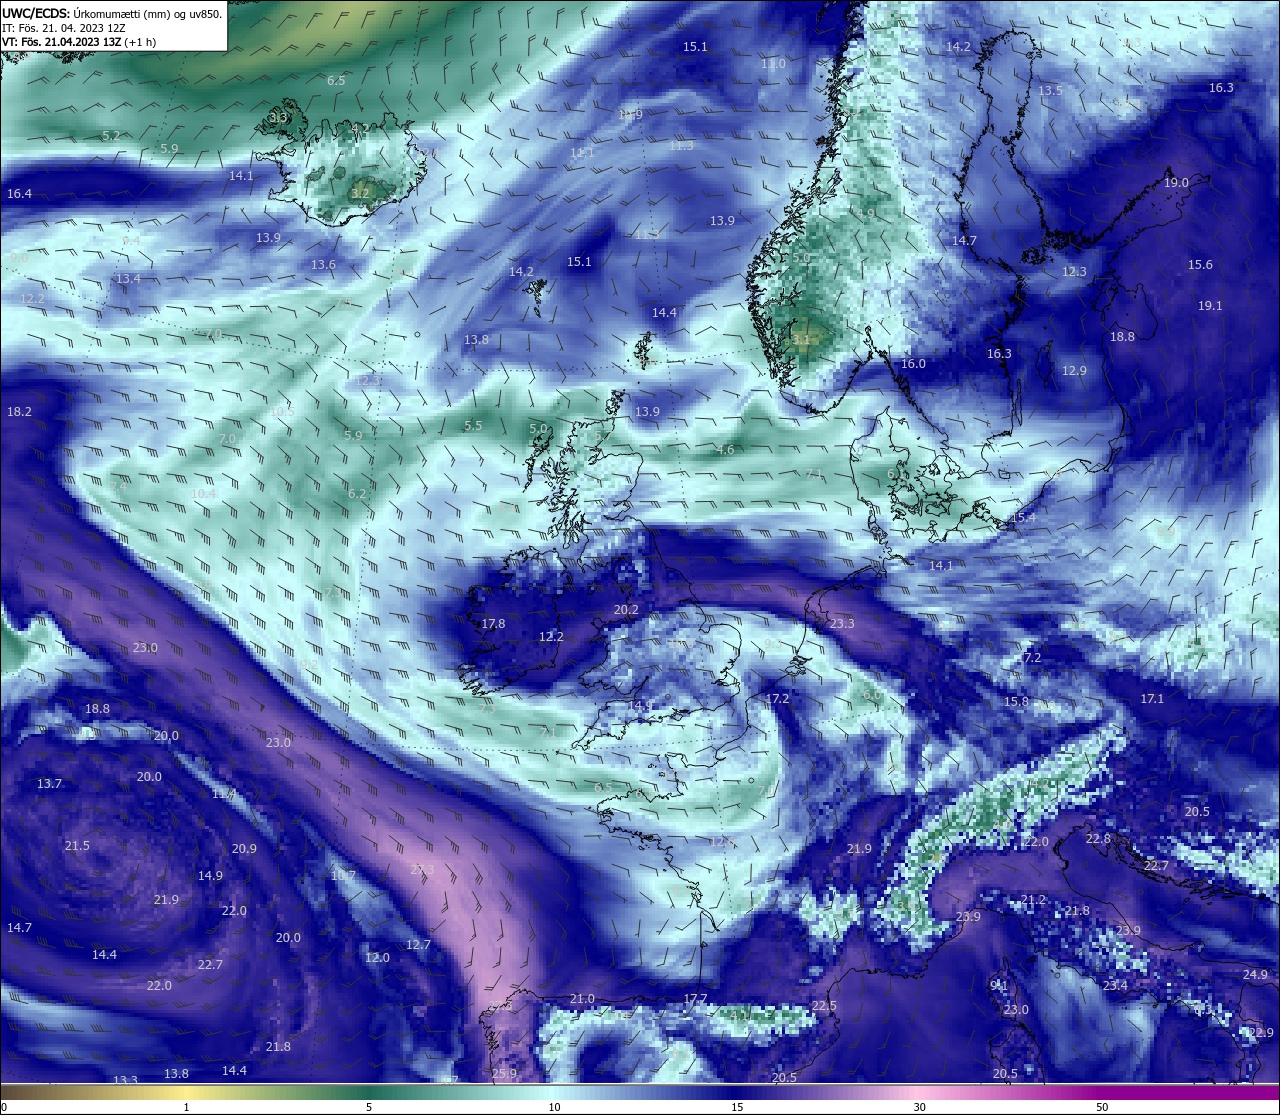Click the map value 15.6
The image size is (1280, 1115).
pos(1200,264)
